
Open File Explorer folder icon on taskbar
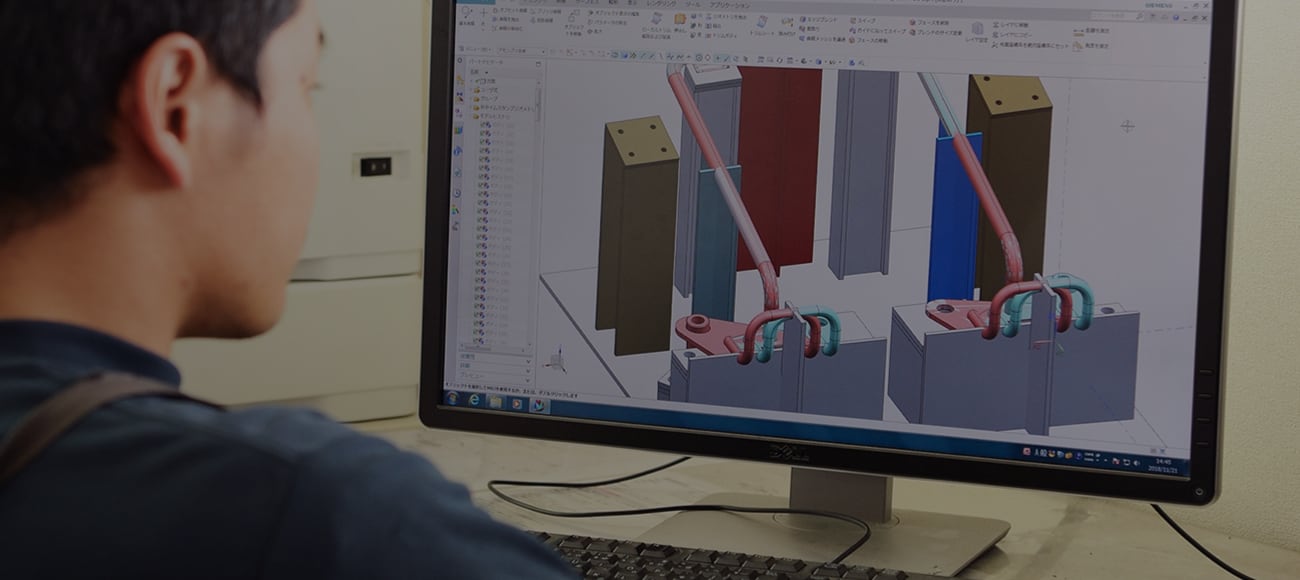click(494, 402)
